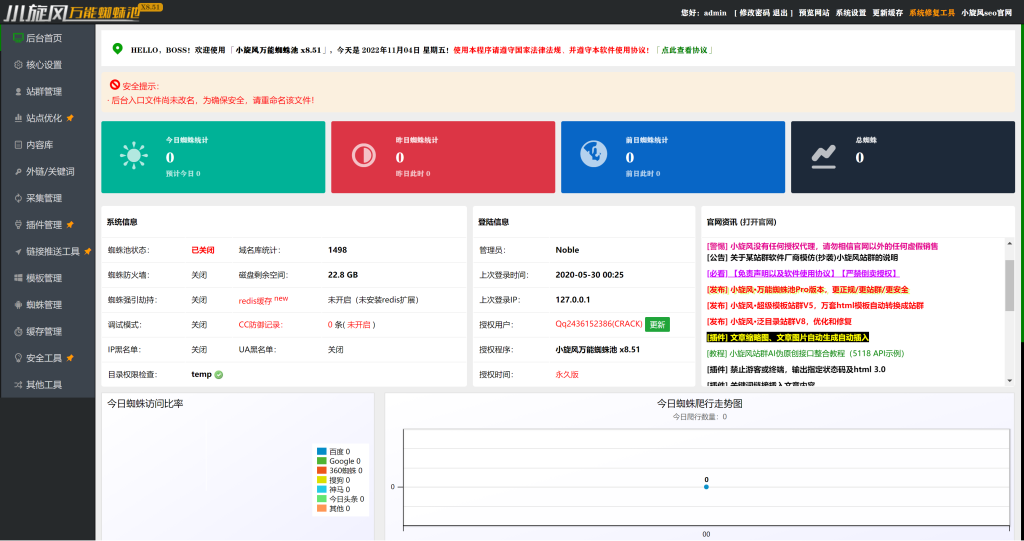
Task: Click the 小旋风万能蜘蛛池 logo
Action: tap(83, 12)
